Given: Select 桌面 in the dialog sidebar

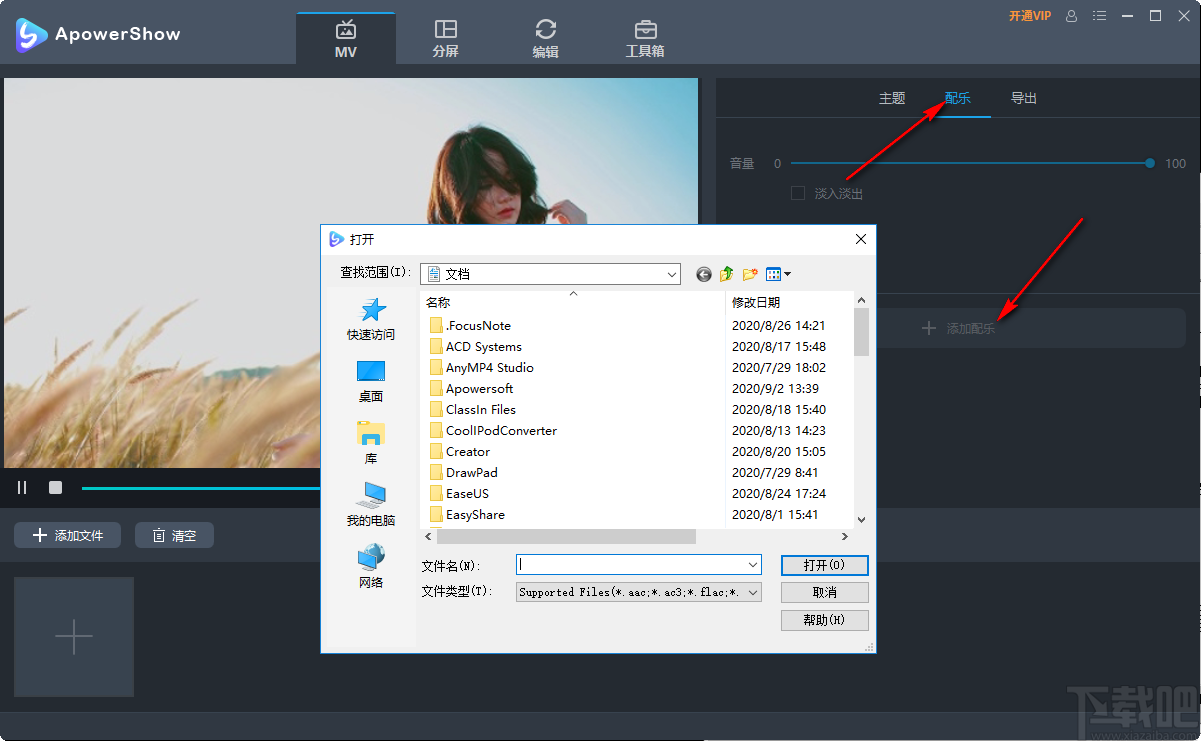Looking at the screenshot, I should tap(371, 382).
